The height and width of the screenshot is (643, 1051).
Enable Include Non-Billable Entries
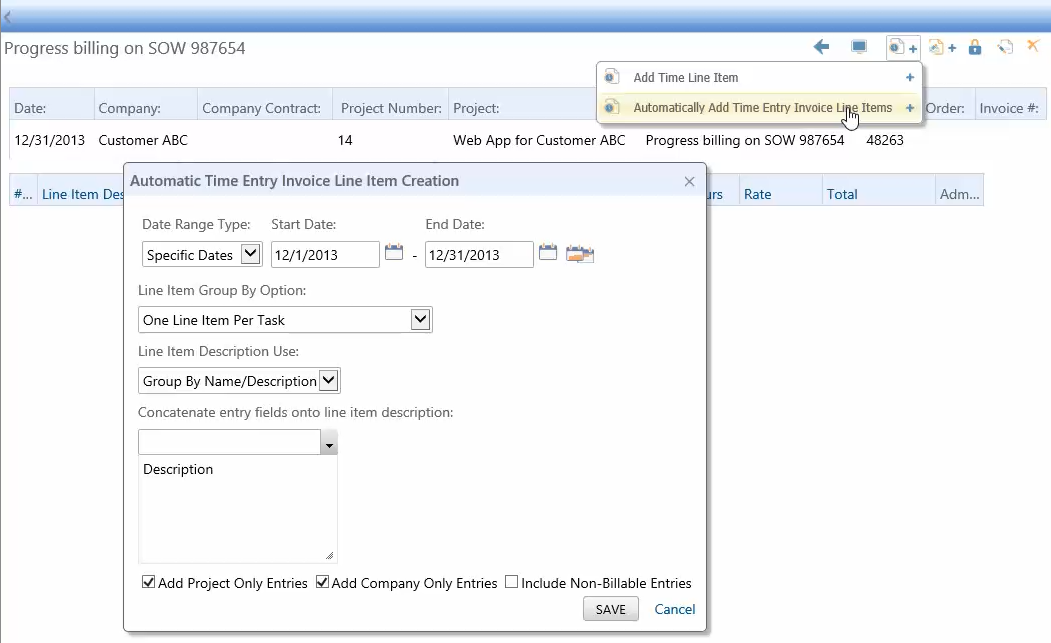[x=511, y=581]
